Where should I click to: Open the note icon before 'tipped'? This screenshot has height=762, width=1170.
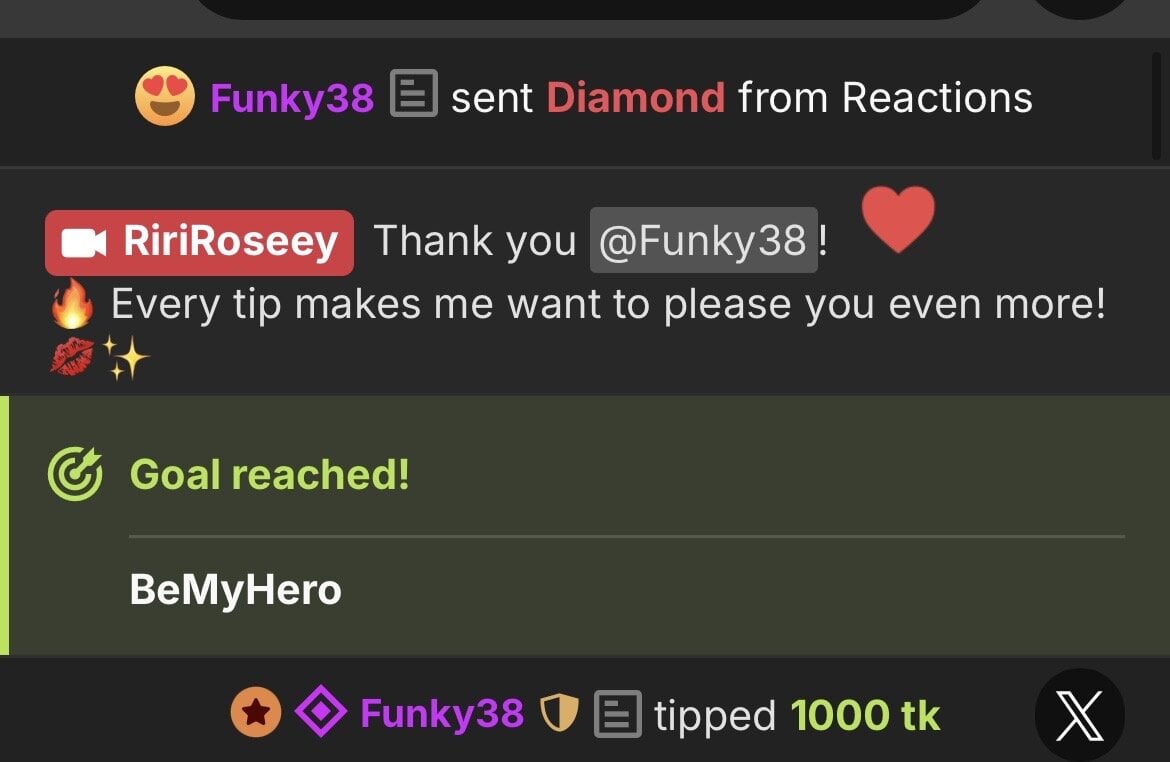pos(617,714)
